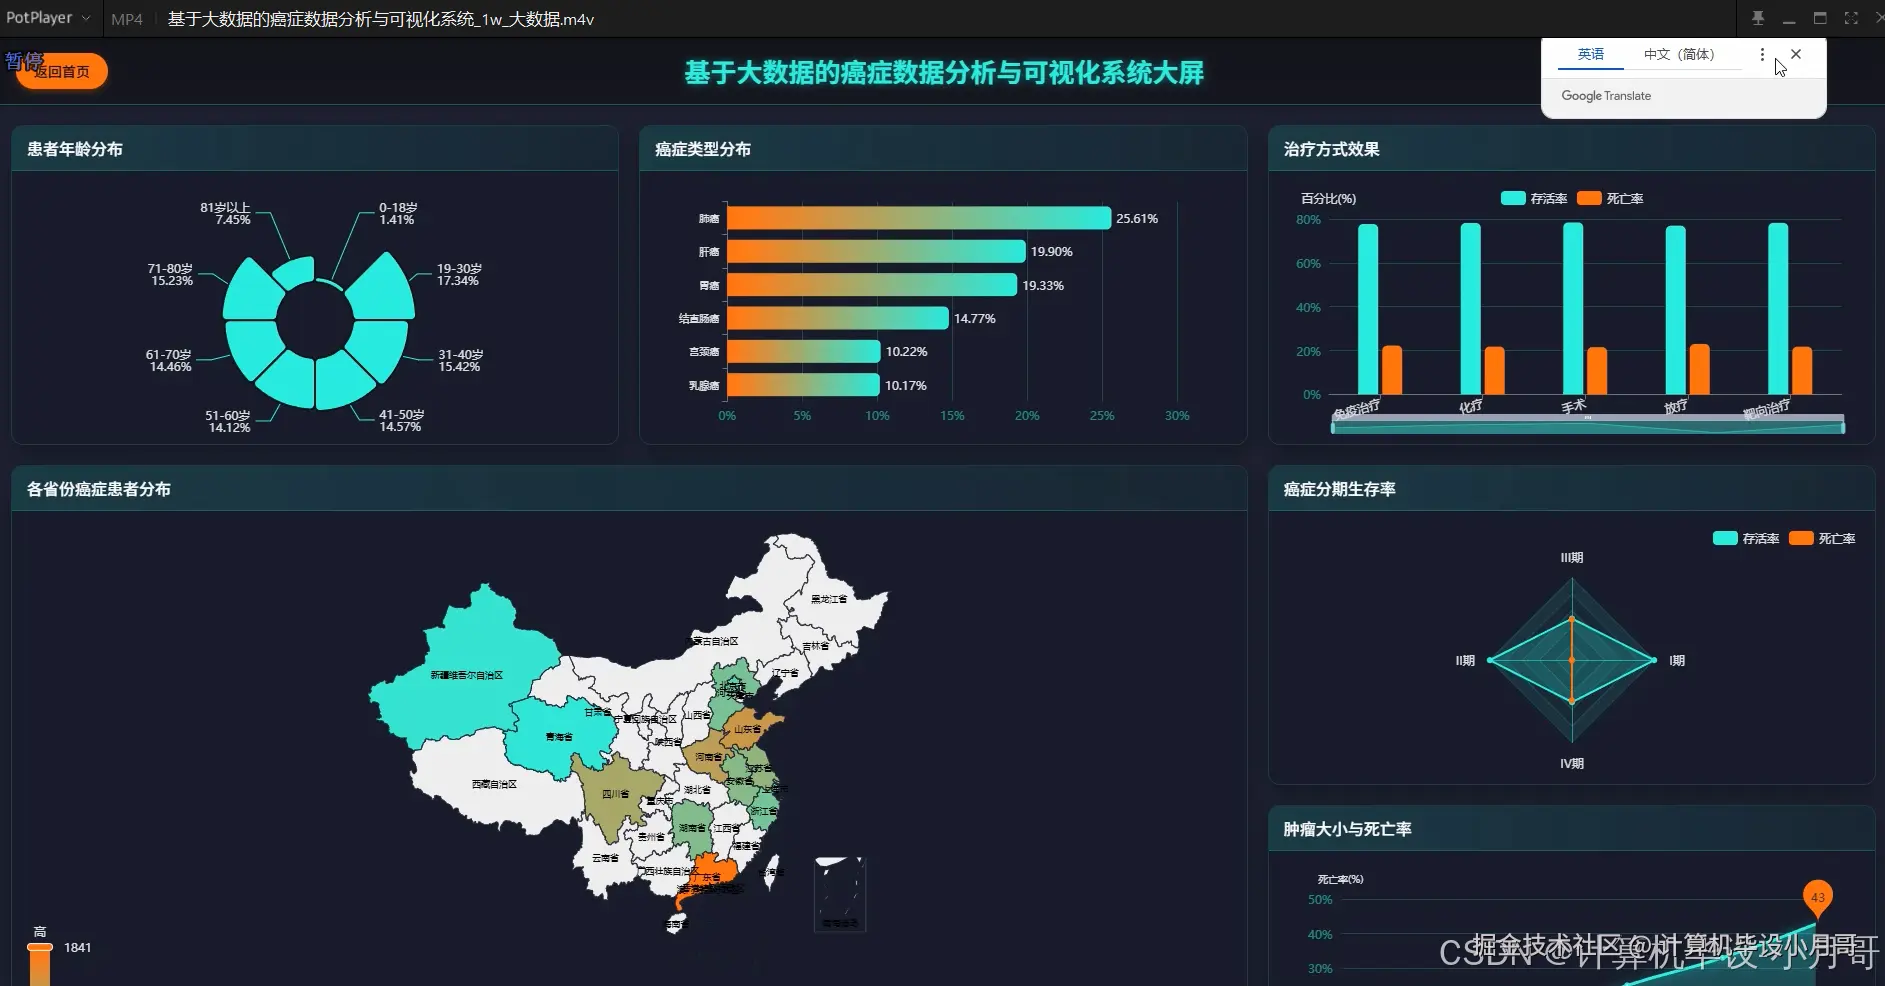
Task: Pin PotPlayer window on top
Action: click(x=1758, y=18)
